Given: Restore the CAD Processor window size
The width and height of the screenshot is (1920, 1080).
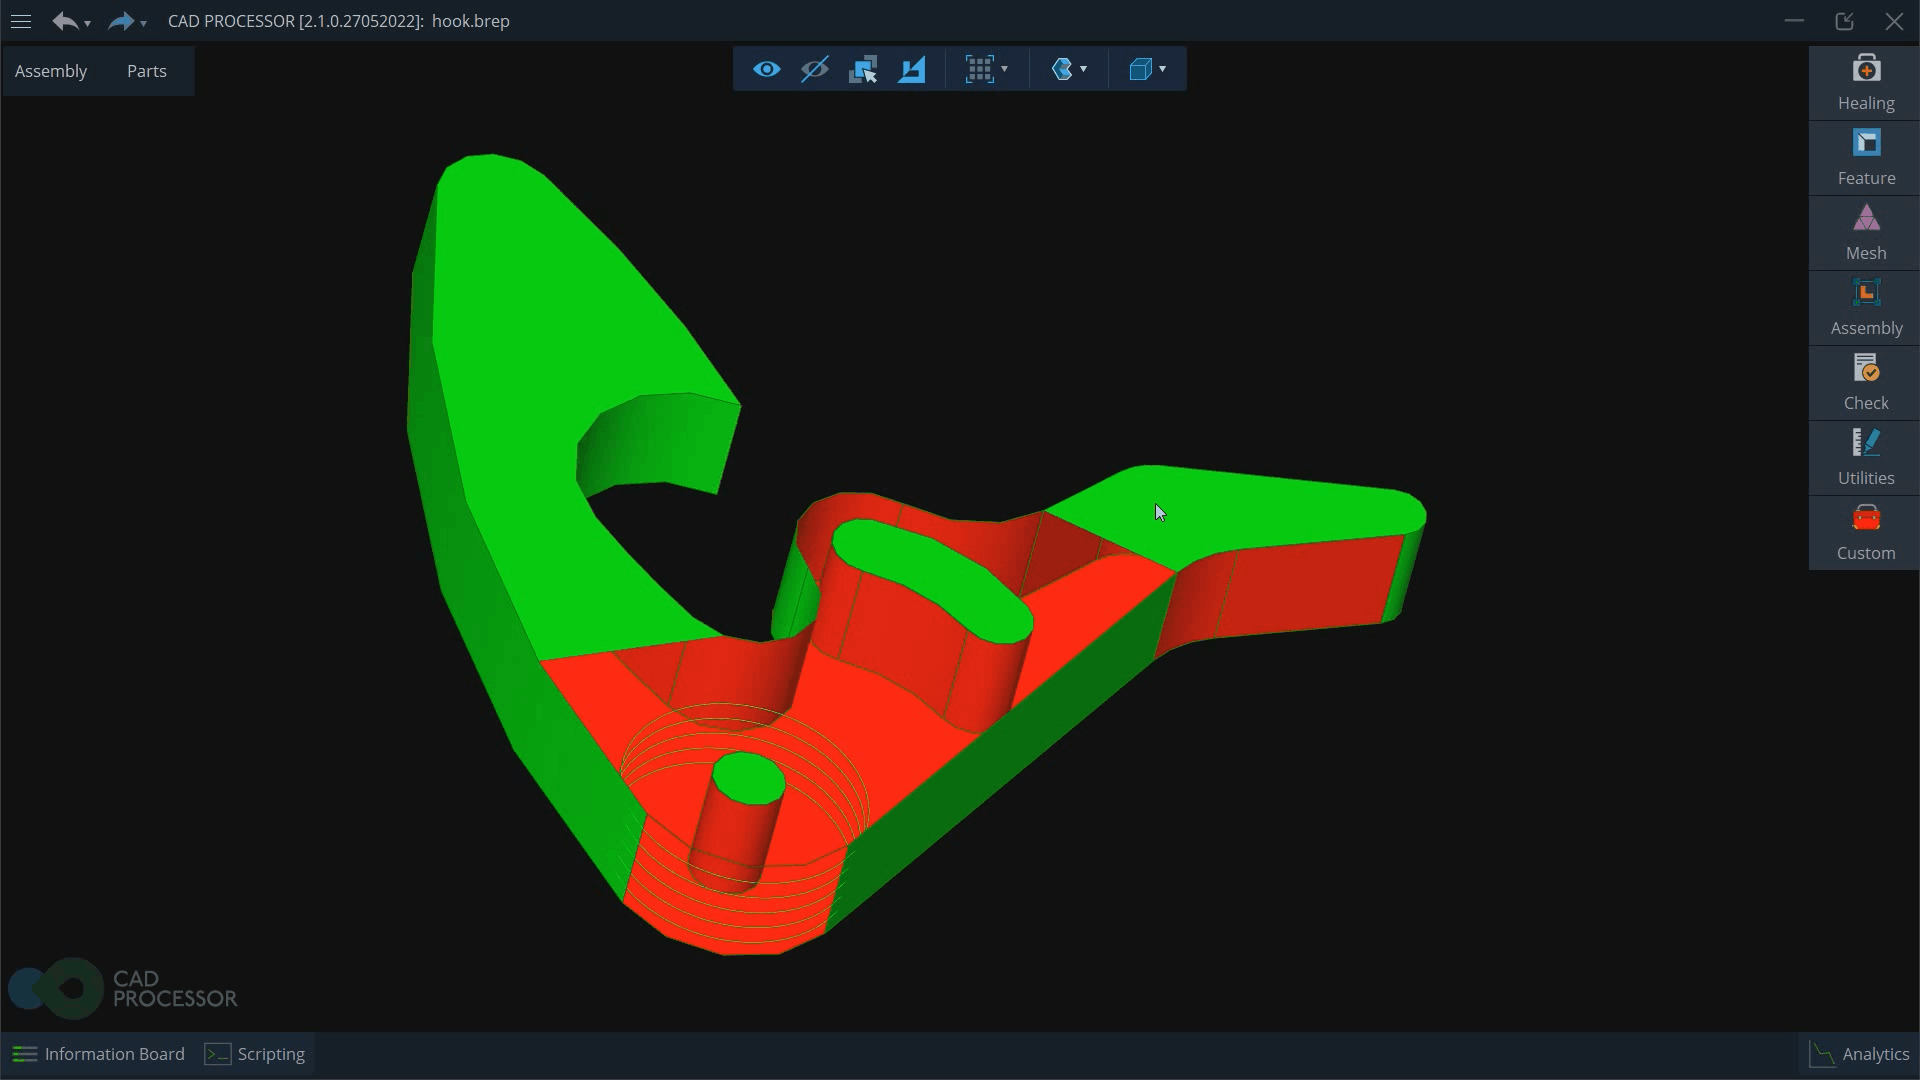Looking at the screenshot, I should tap(1845, 21).
